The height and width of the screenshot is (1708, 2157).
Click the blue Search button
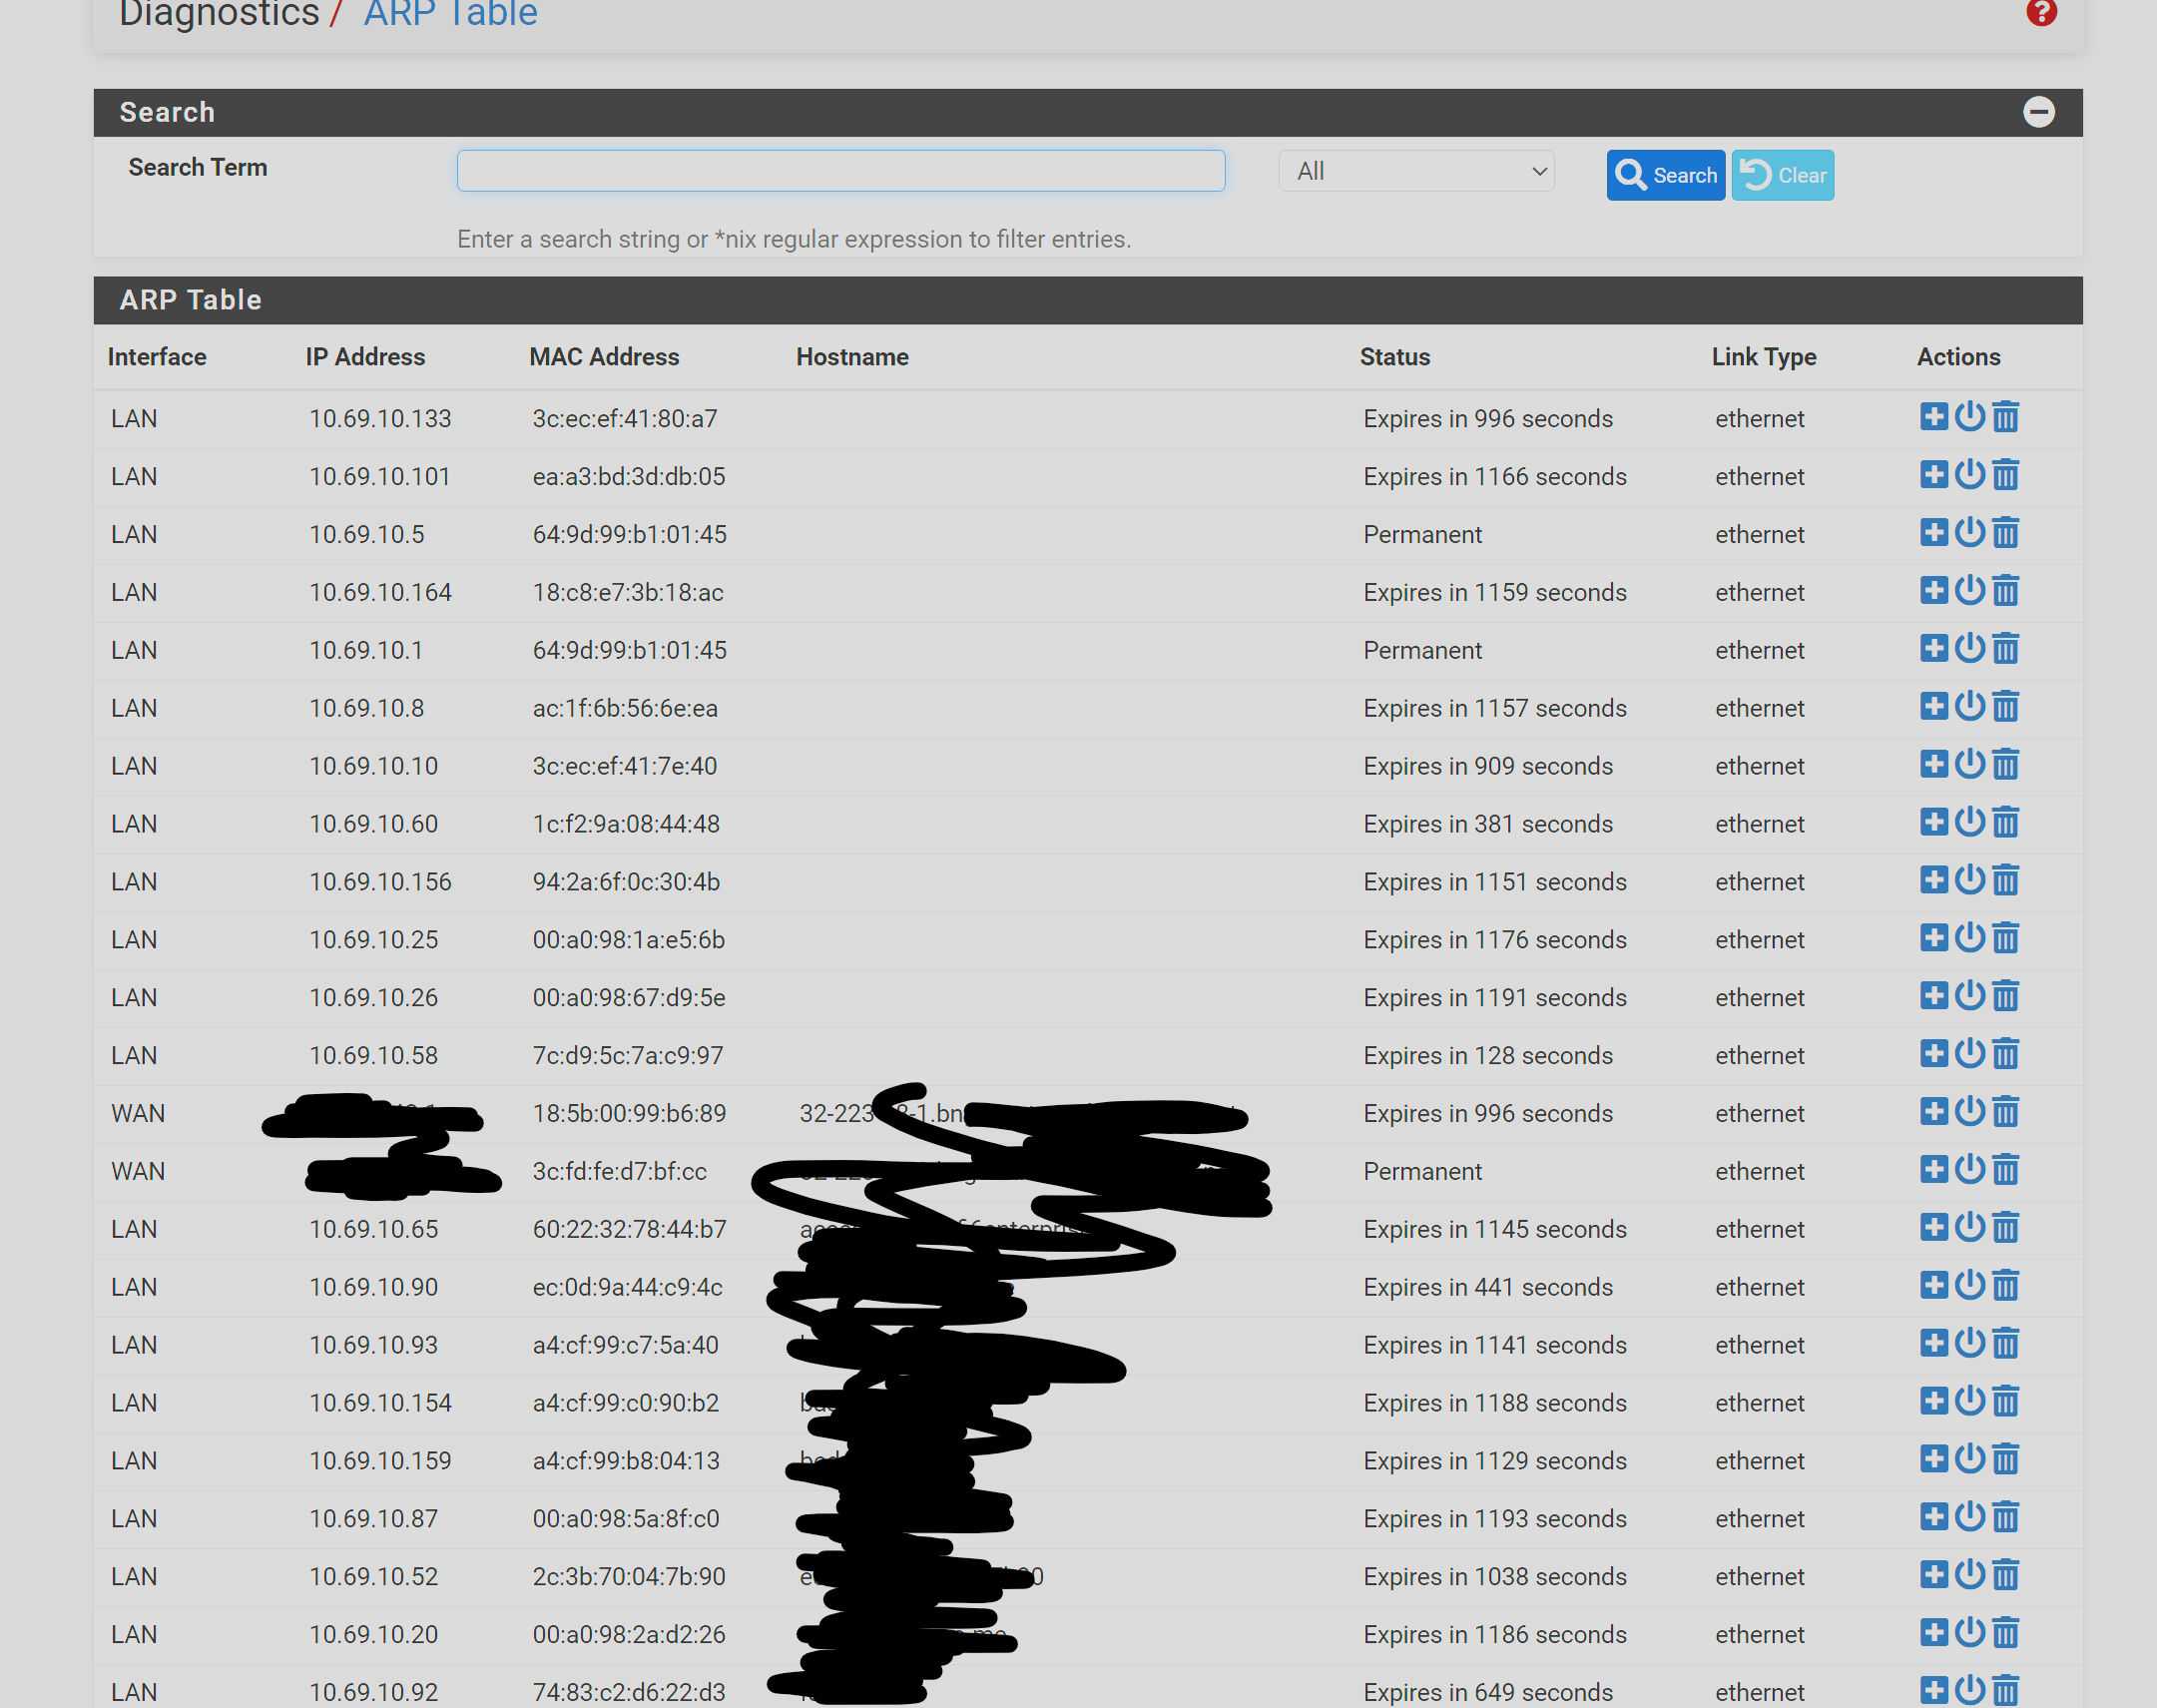[x=1665, y=175]
